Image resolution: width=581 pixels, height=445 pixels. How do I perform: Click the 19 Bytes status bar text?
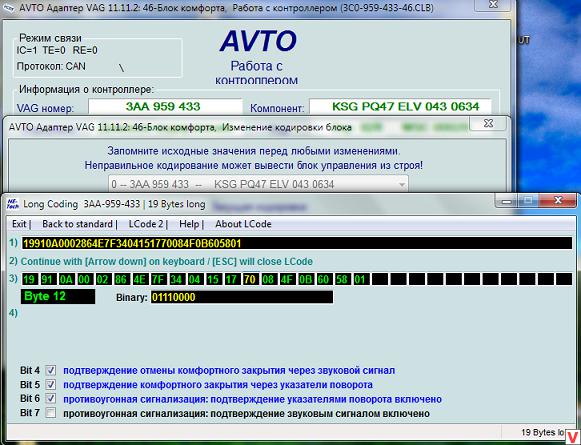coord(543,432)
